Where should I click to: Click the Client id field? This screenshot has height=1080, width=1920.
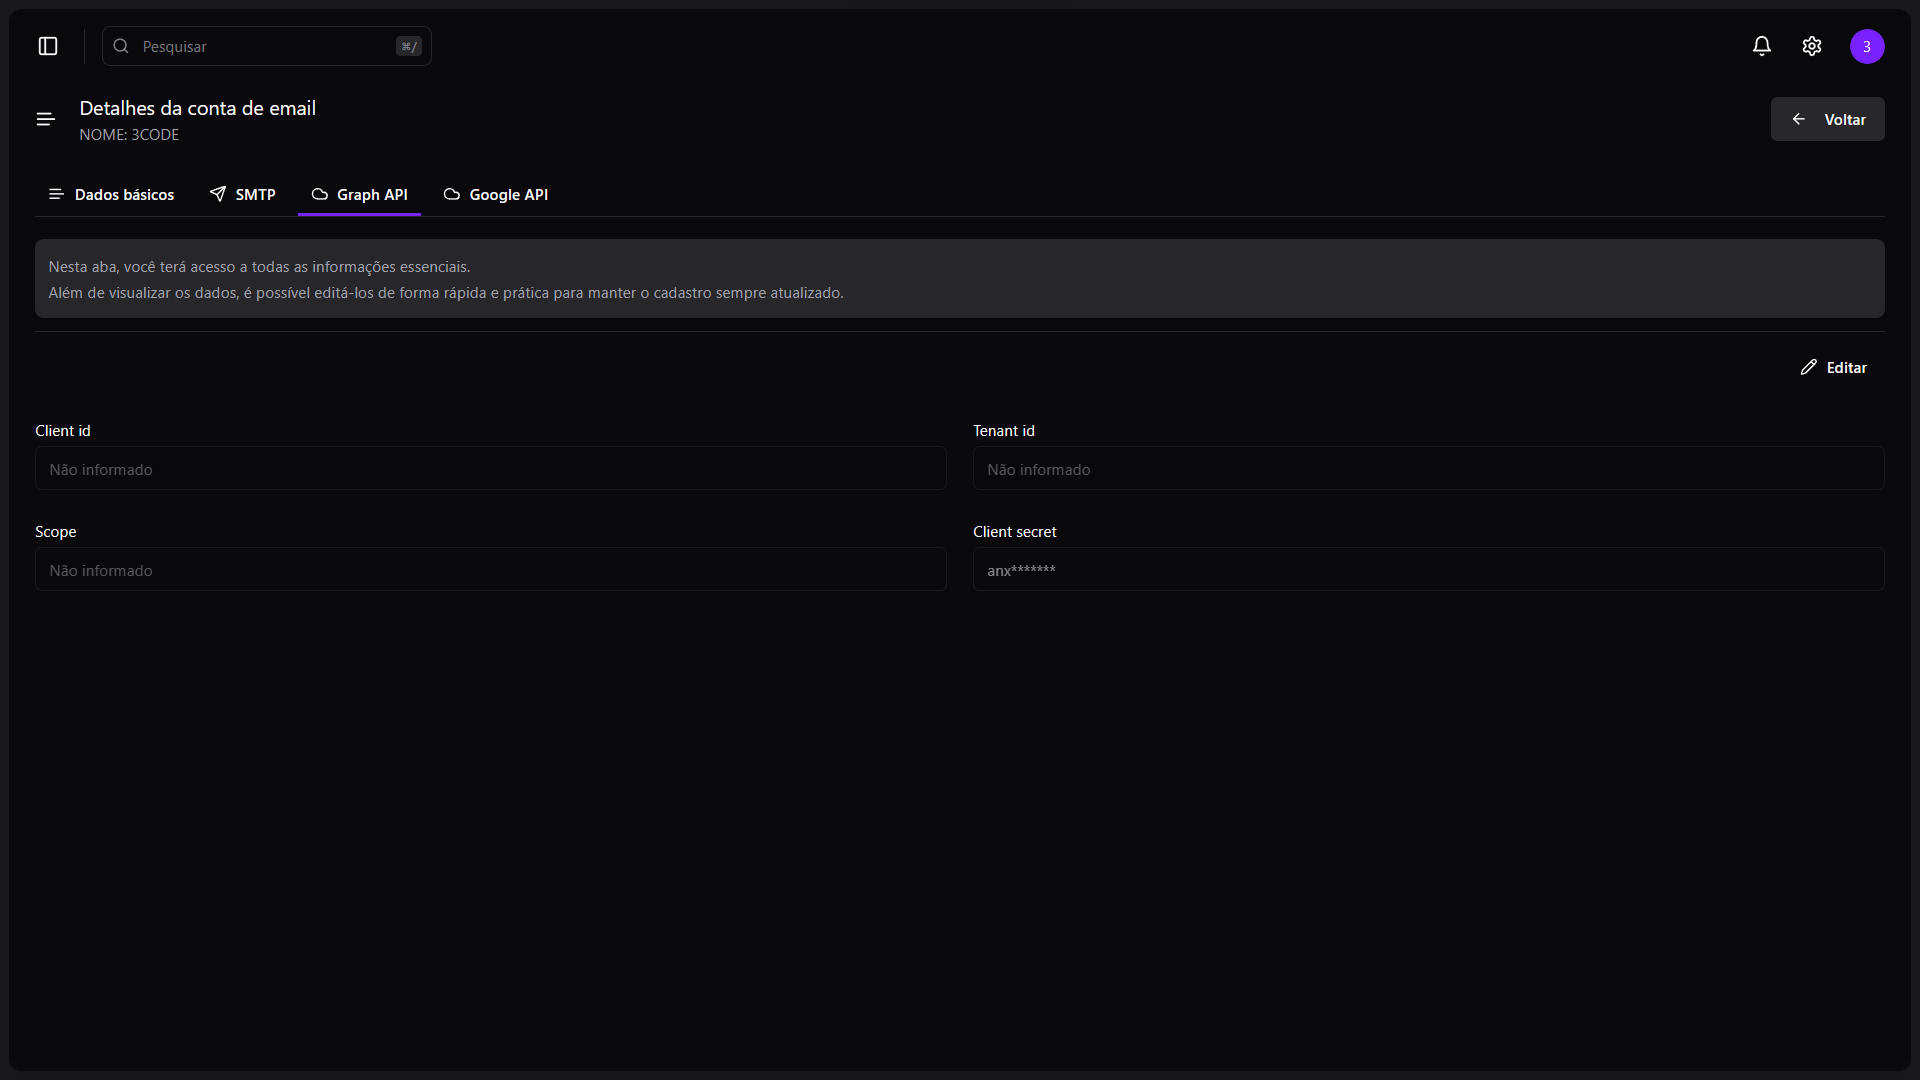tap(490, 469)
